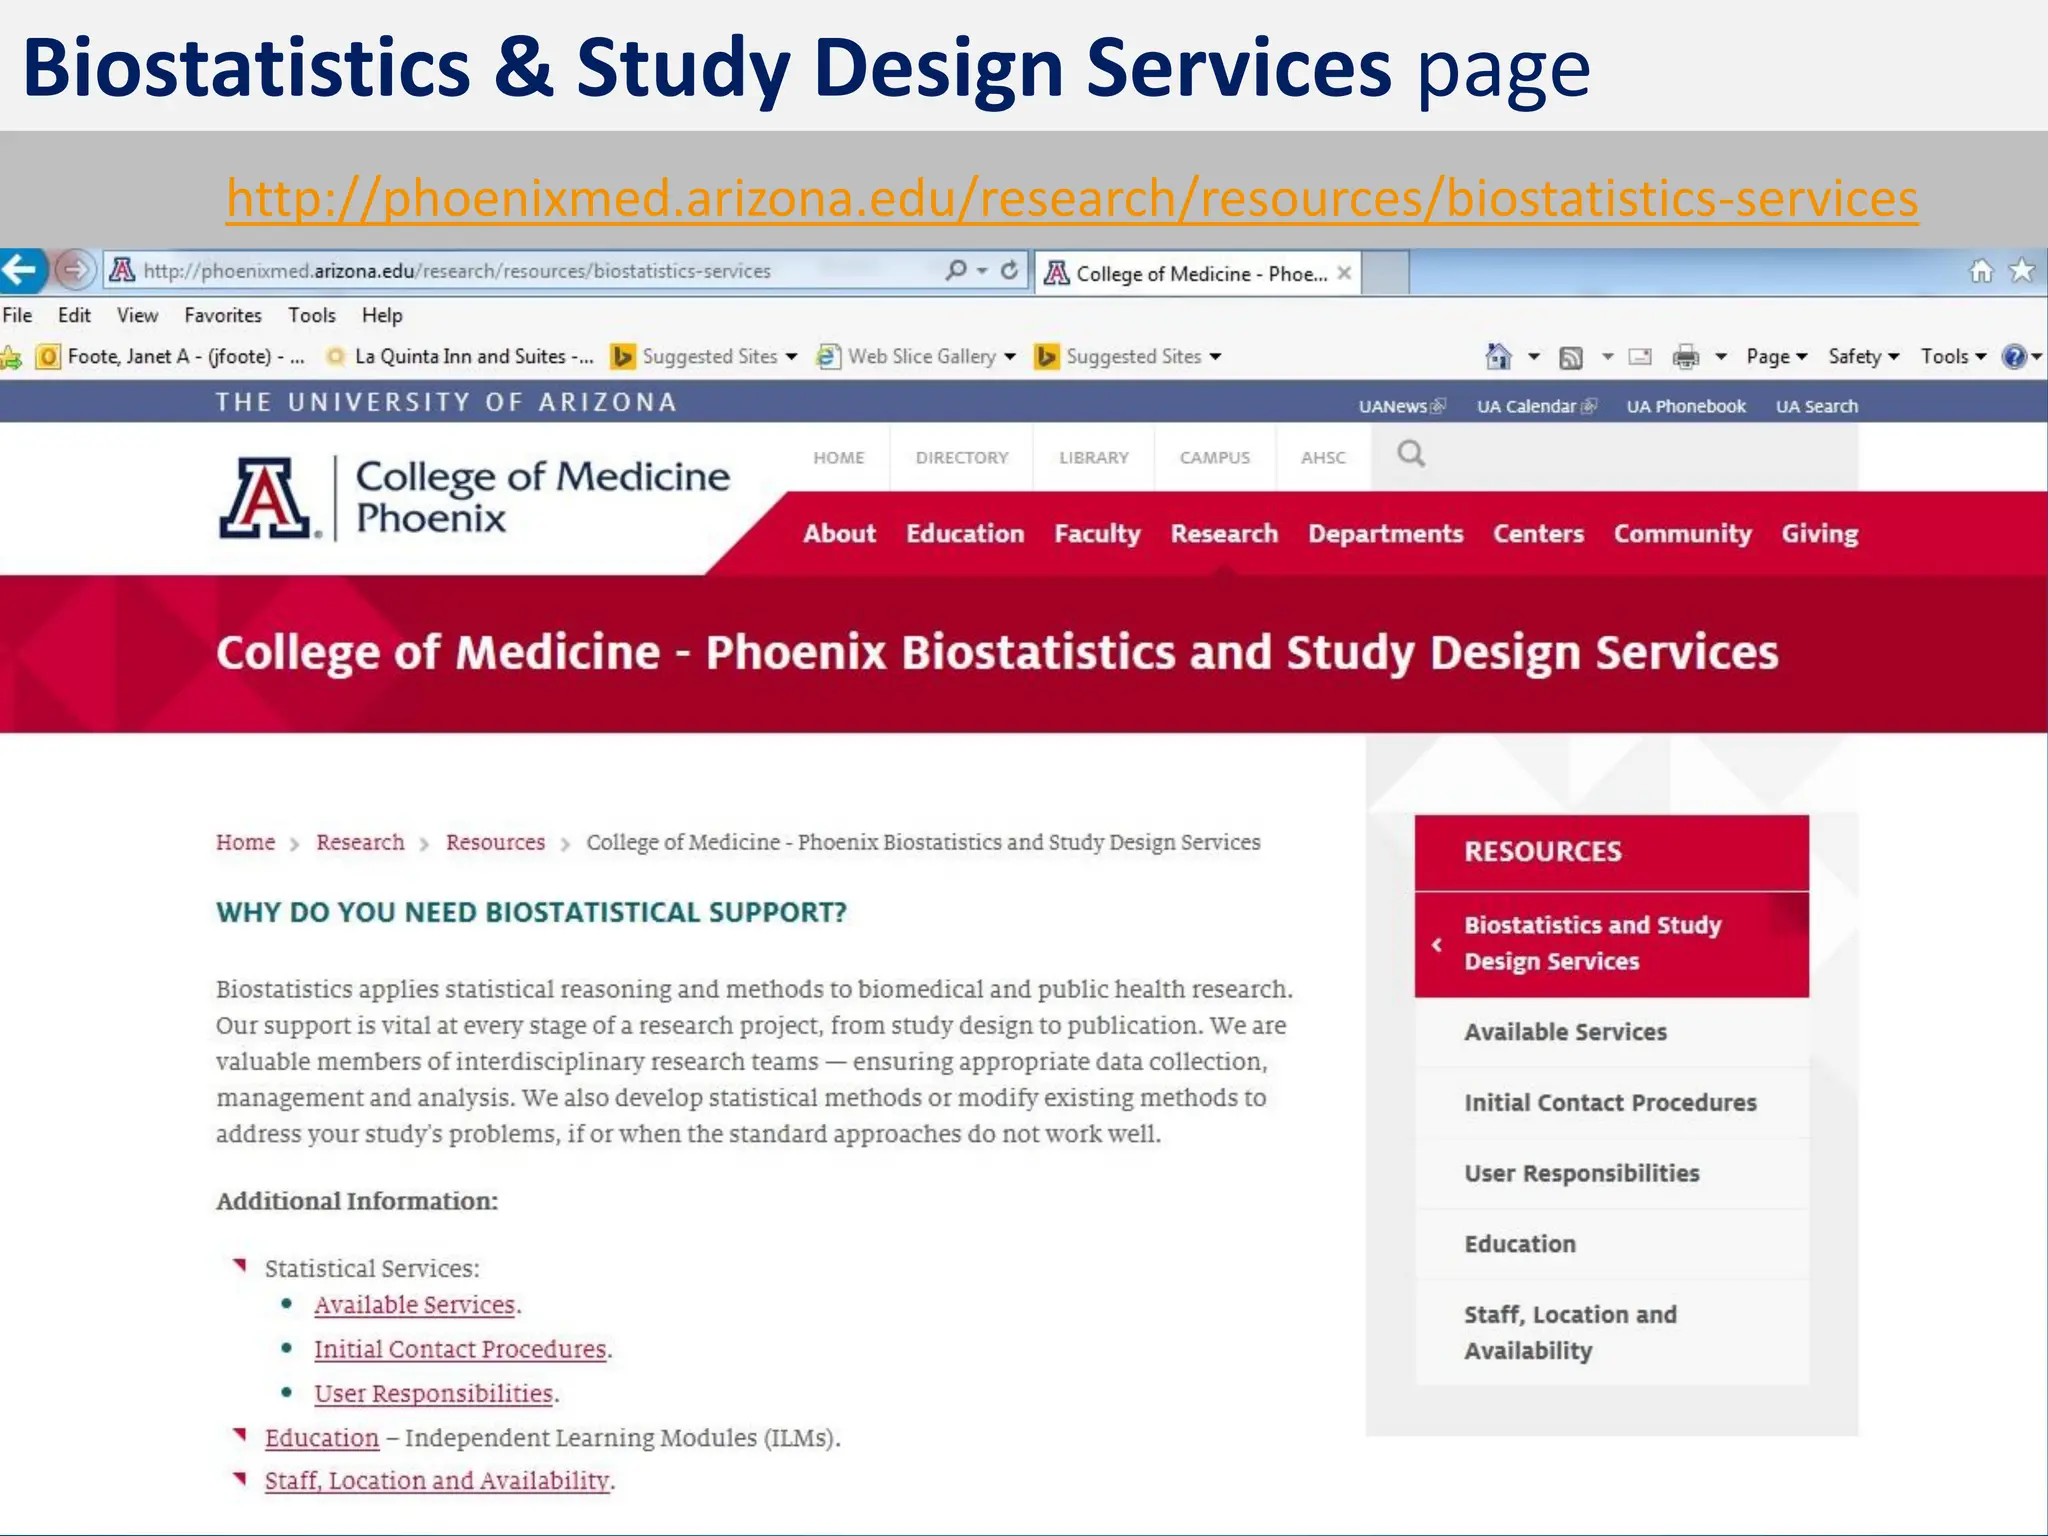Click the Faculty navigation item
Screen dimensions: 2048x1536
(x=1097, y=534)
